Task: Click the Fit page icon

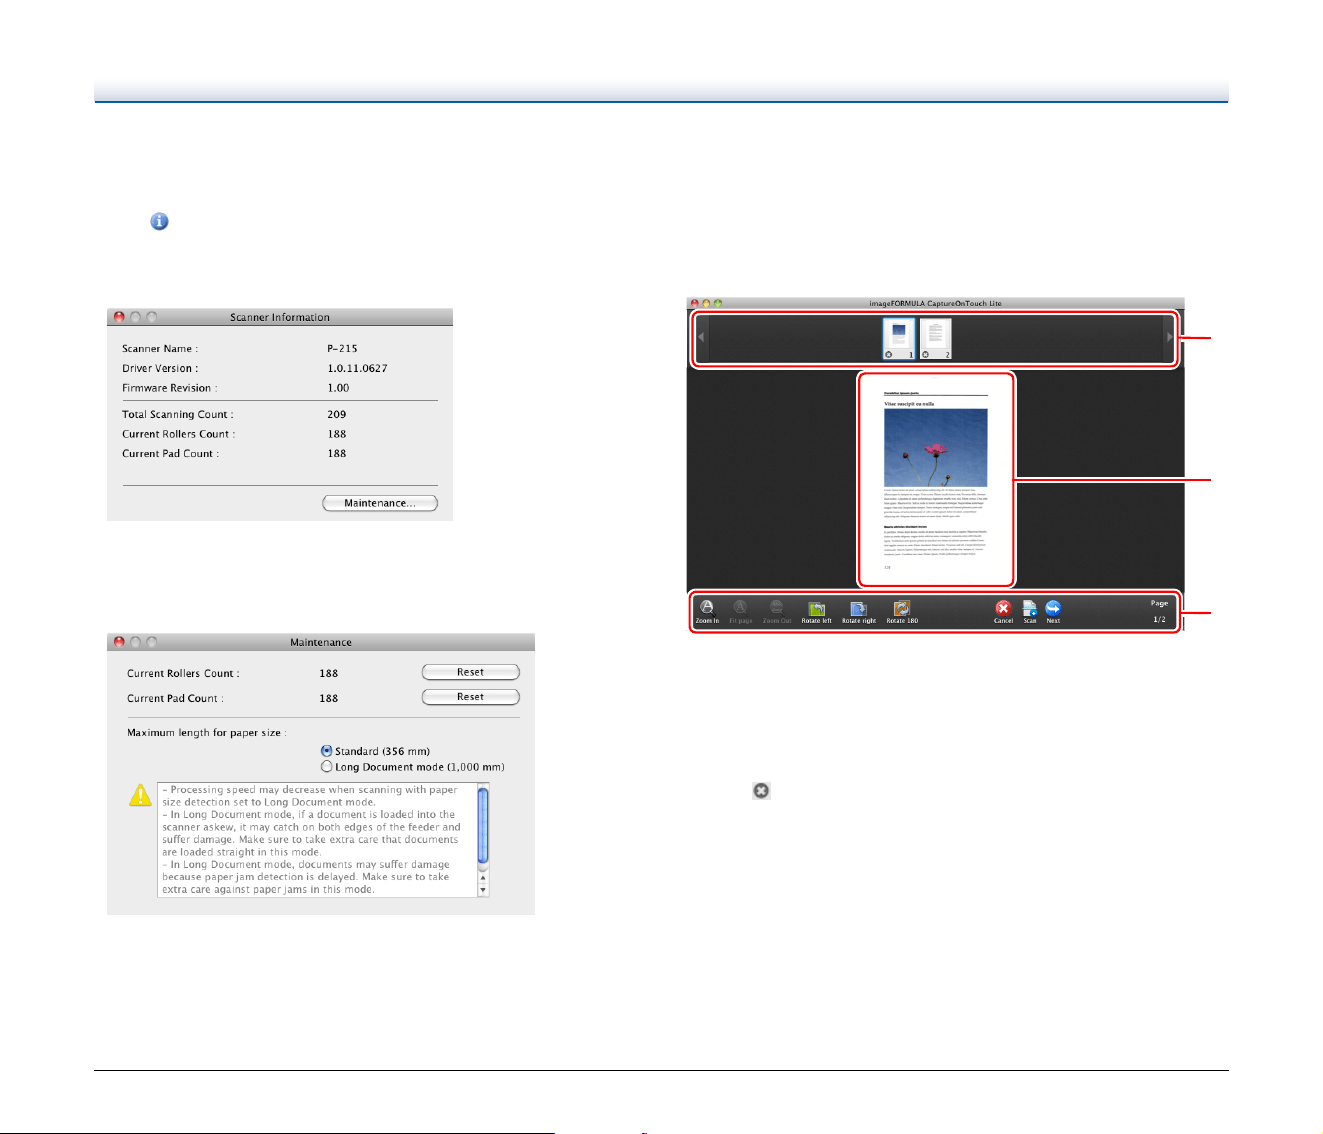Action: [740, 607]
